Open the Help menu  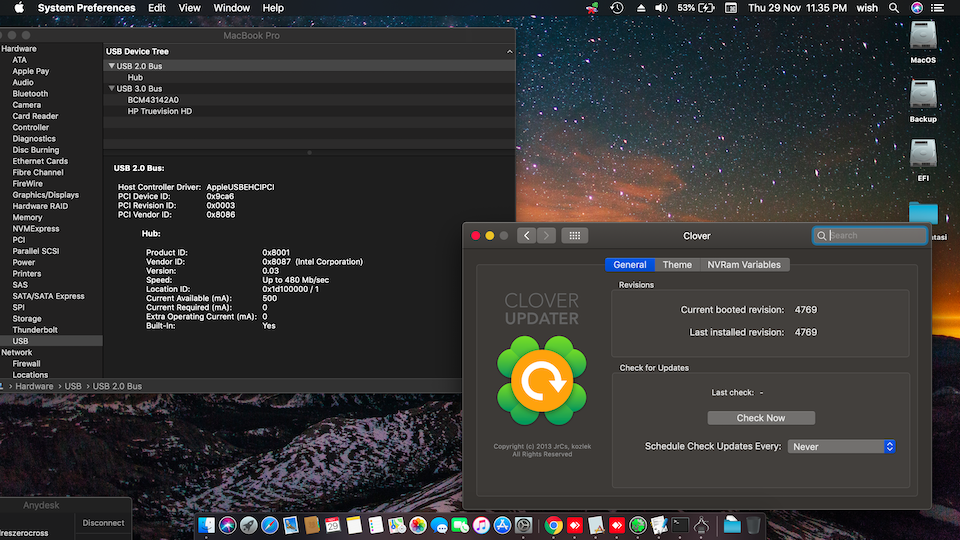(273, 8)
